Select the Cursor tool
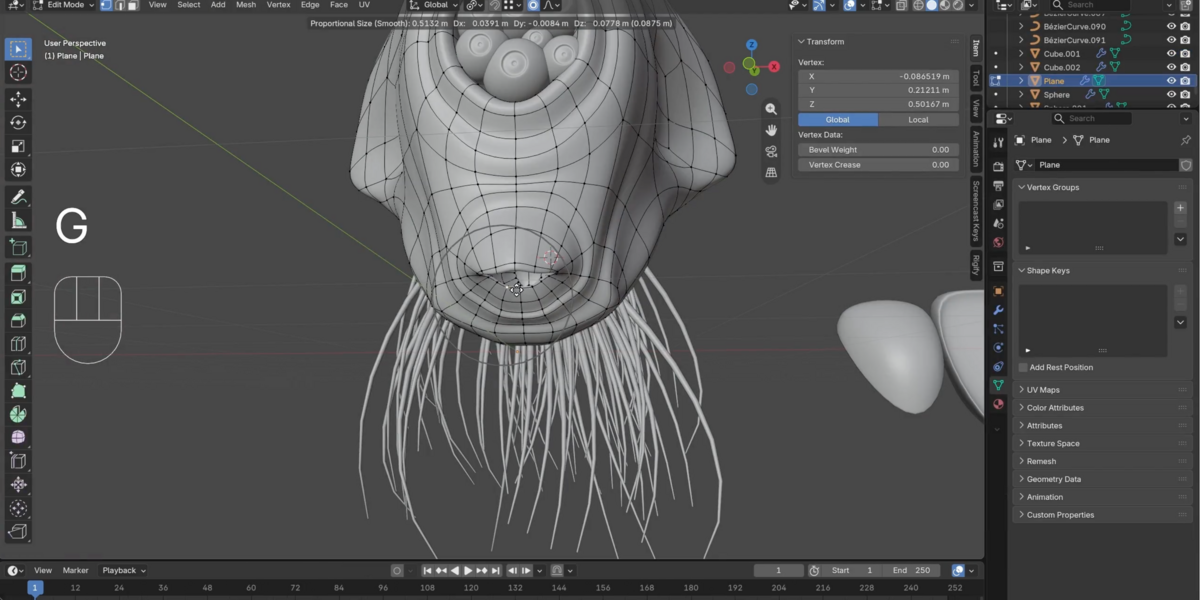 18,73
